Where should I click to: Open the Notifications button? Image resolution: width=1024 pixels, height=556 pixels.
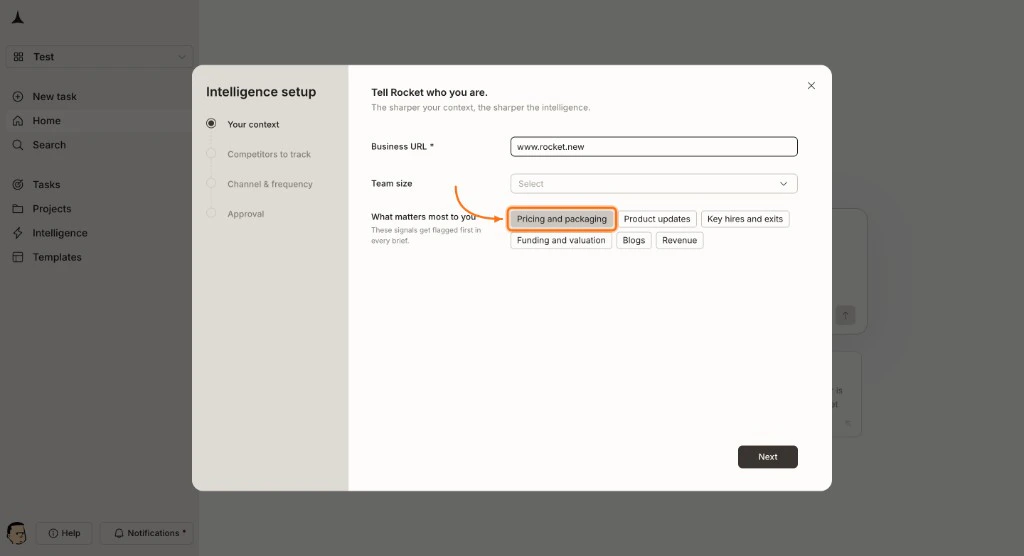click(147, 533)
